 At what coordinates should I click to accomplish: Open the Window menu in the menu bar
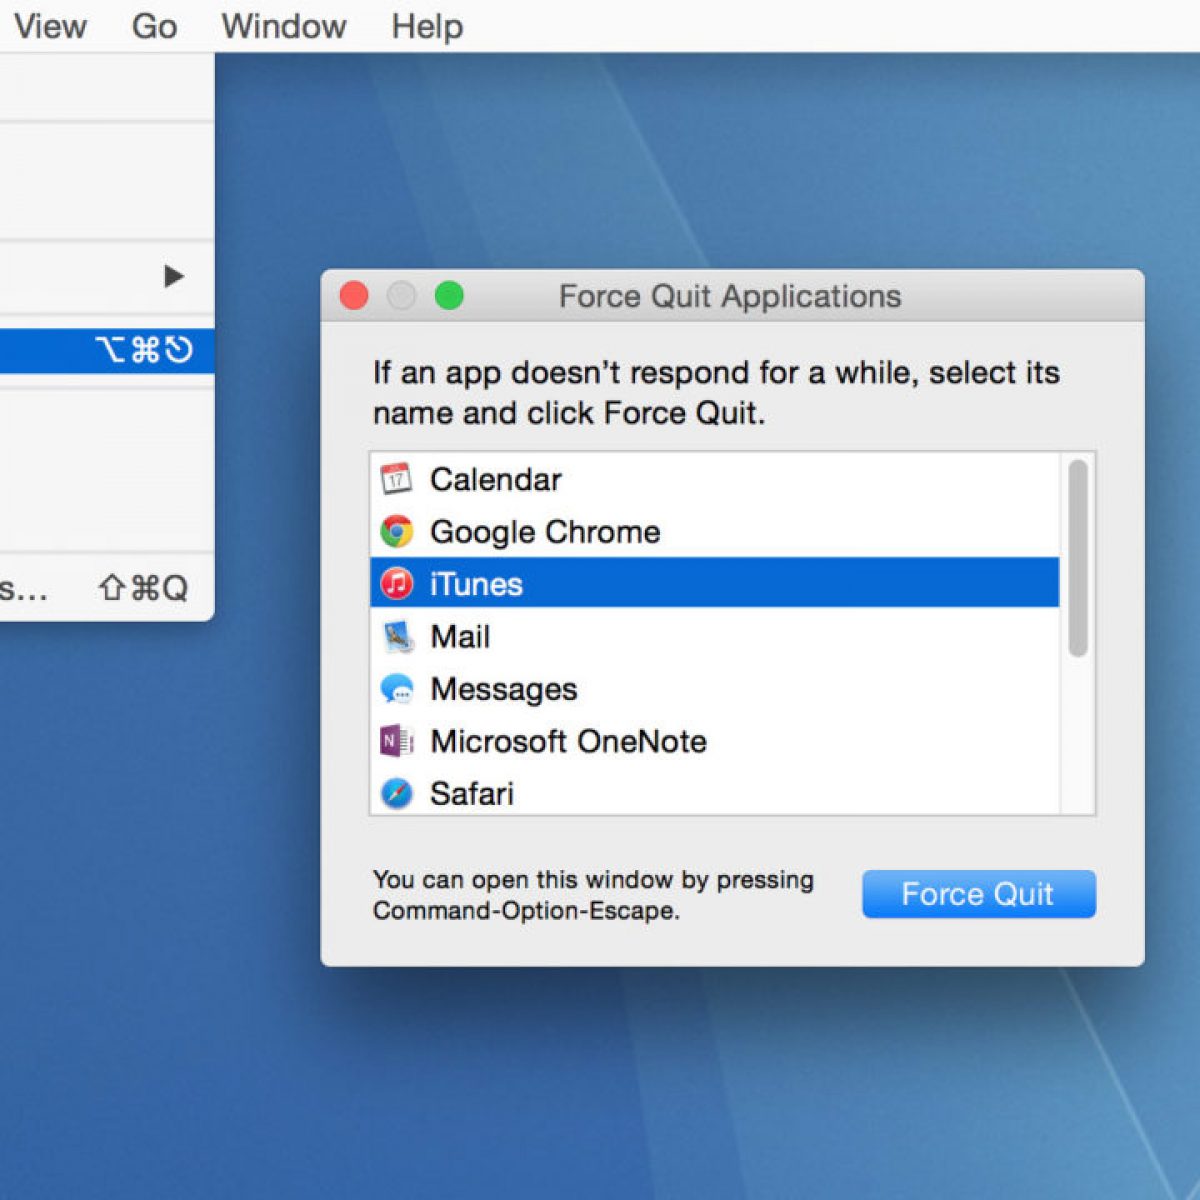pyautogui.click(x=284, y=26)
